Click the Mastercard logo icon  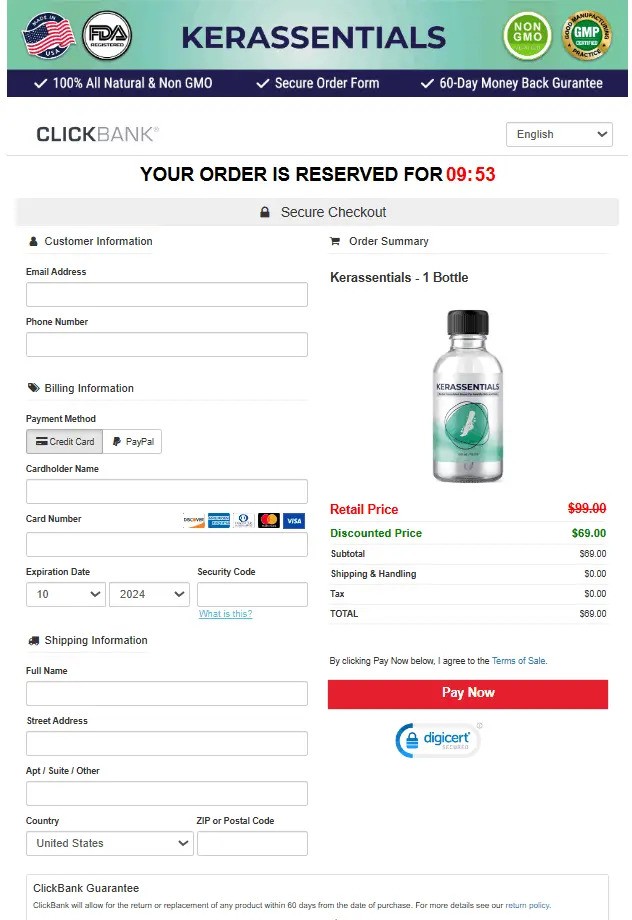point(269,520)
